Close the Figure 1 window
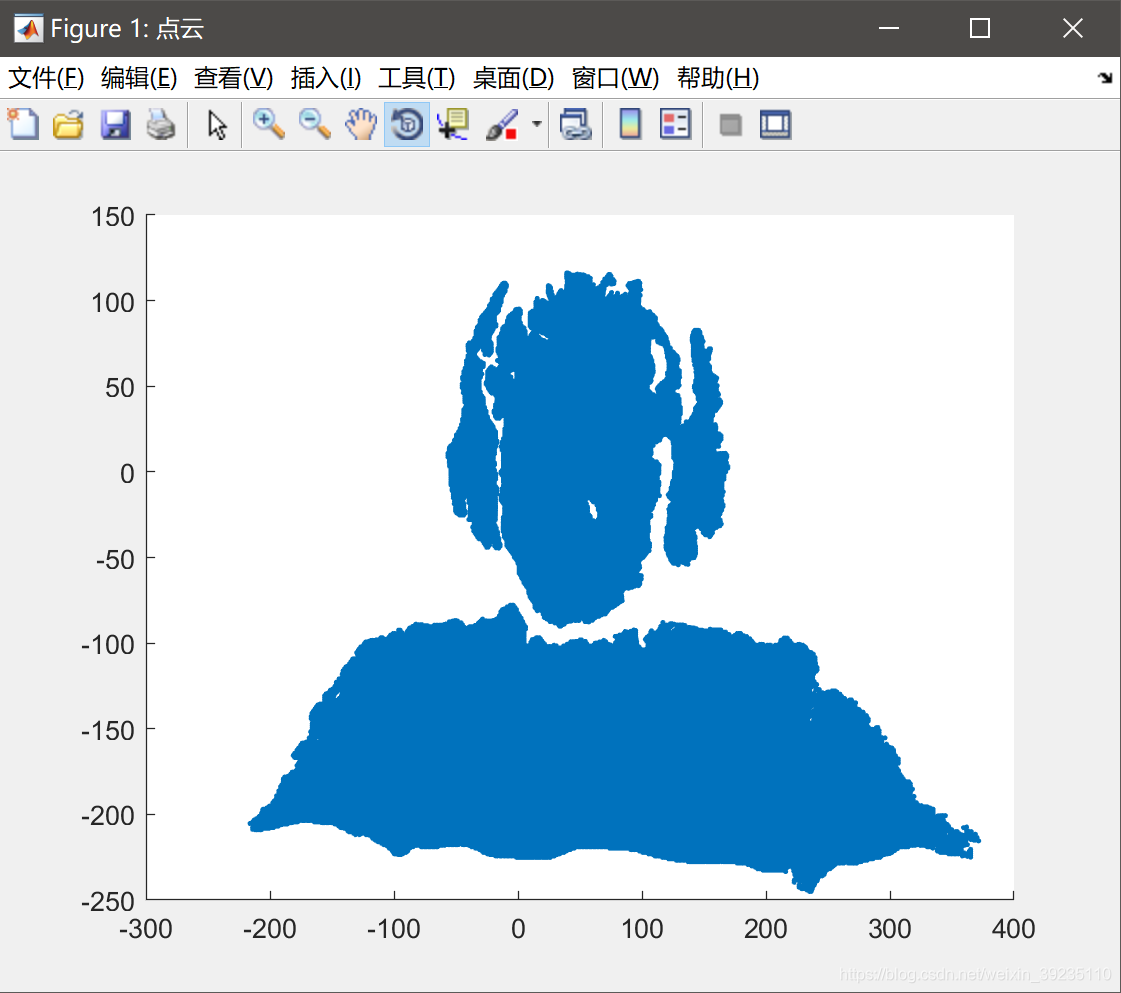Viewport: 1121px width, 993px height. (x=1072, y=29)
